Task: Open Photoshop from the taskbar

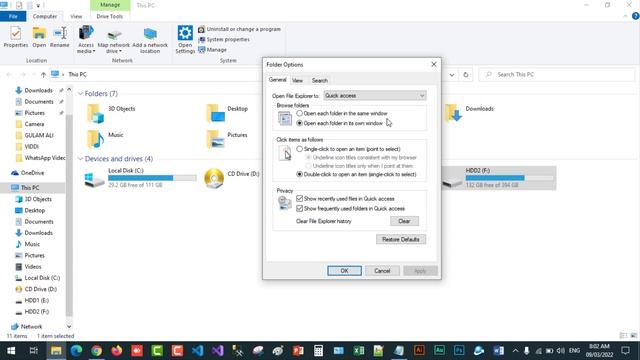Action: point(459,351)
